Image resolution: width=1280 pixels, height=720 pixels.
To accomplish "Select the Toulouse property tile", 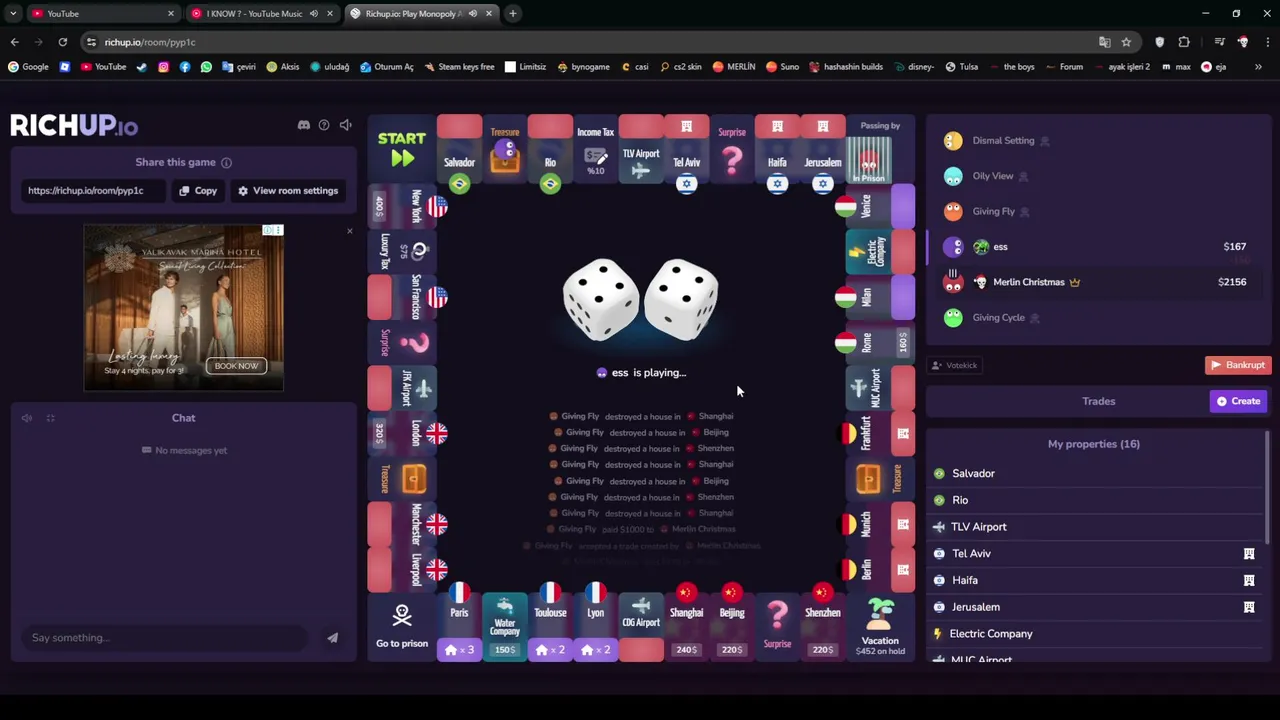I will pos(550,627).
